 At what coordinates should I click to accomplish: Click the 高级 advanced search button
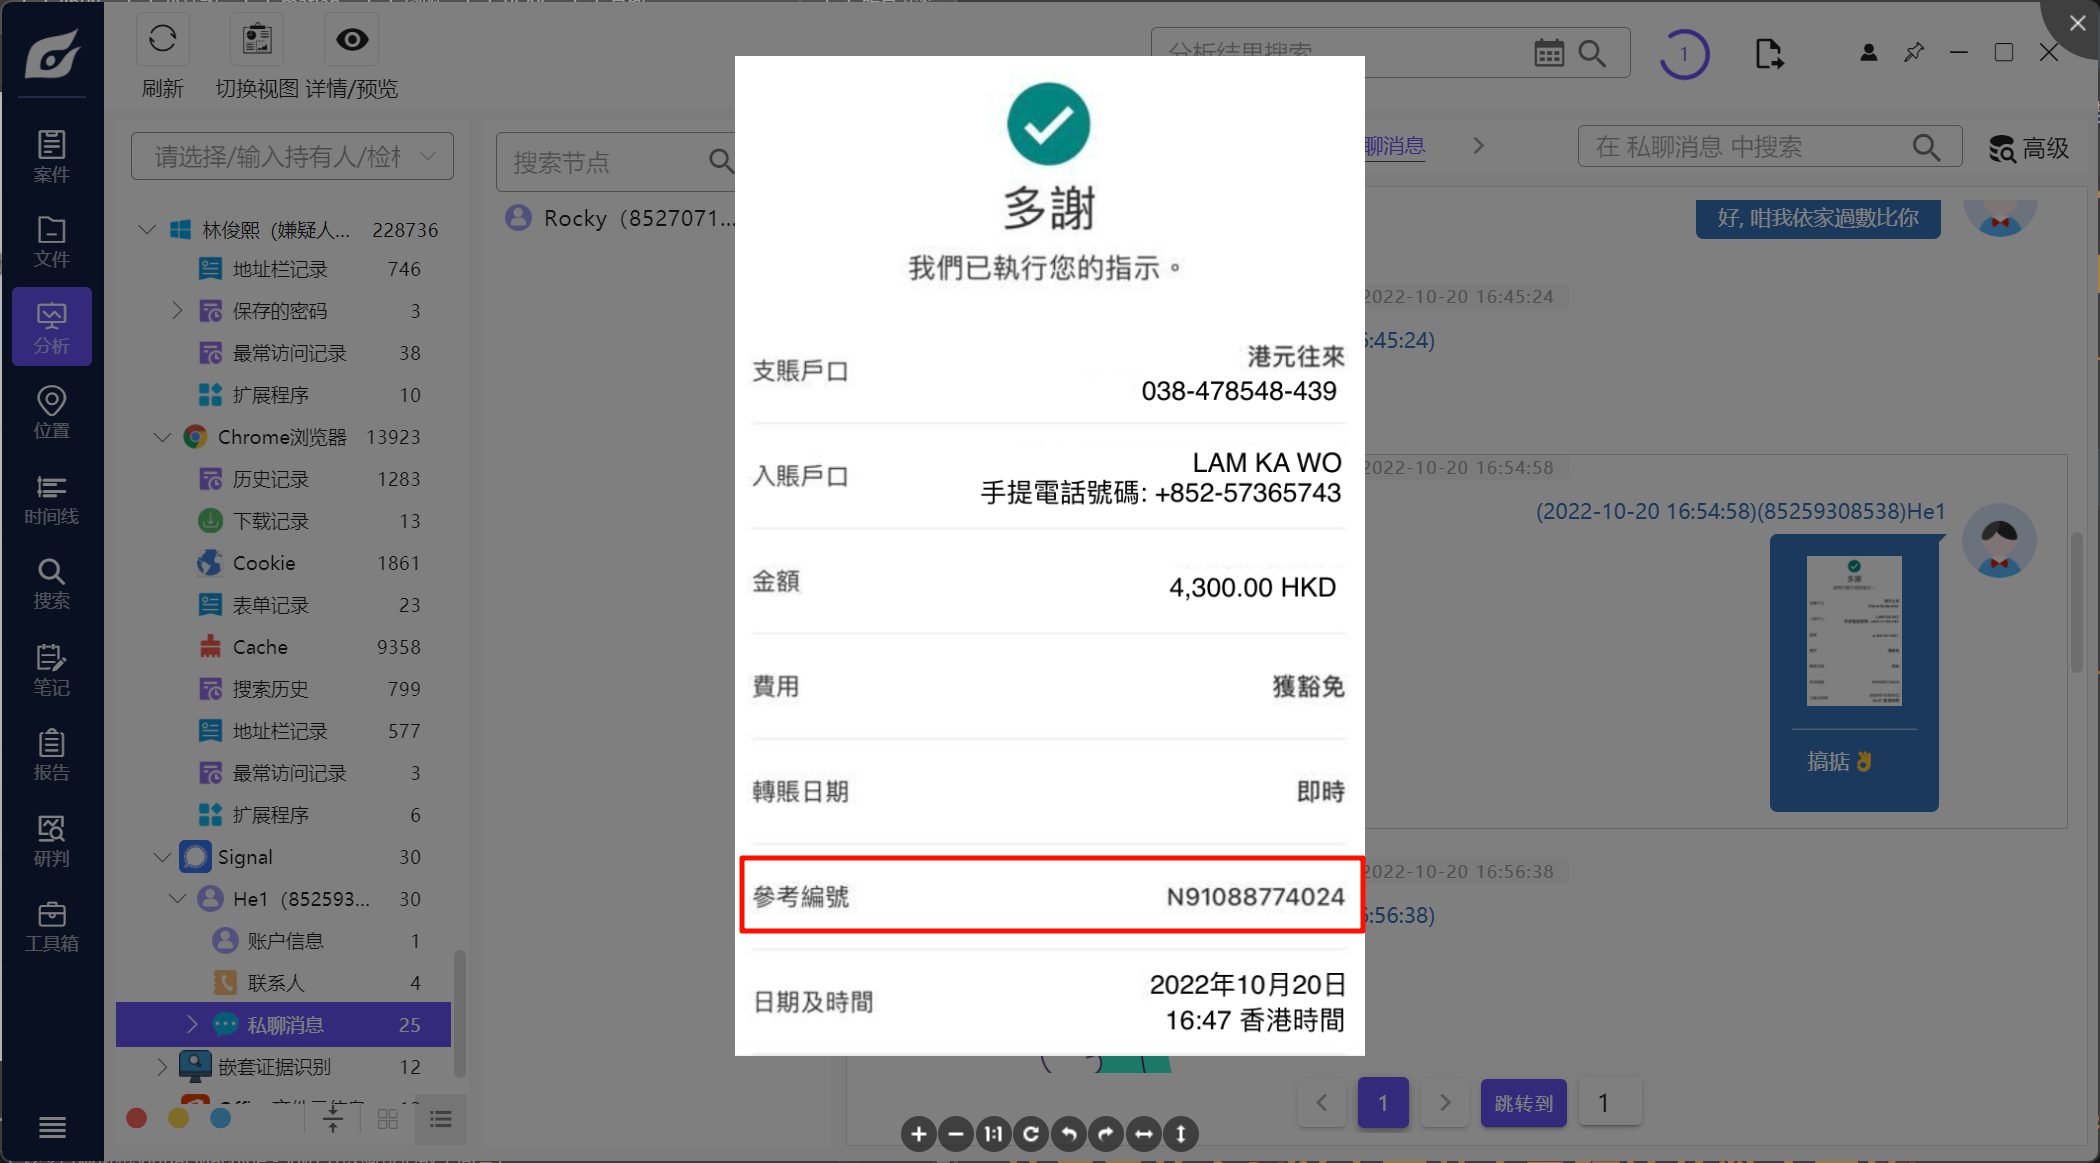click(2029, 149)
